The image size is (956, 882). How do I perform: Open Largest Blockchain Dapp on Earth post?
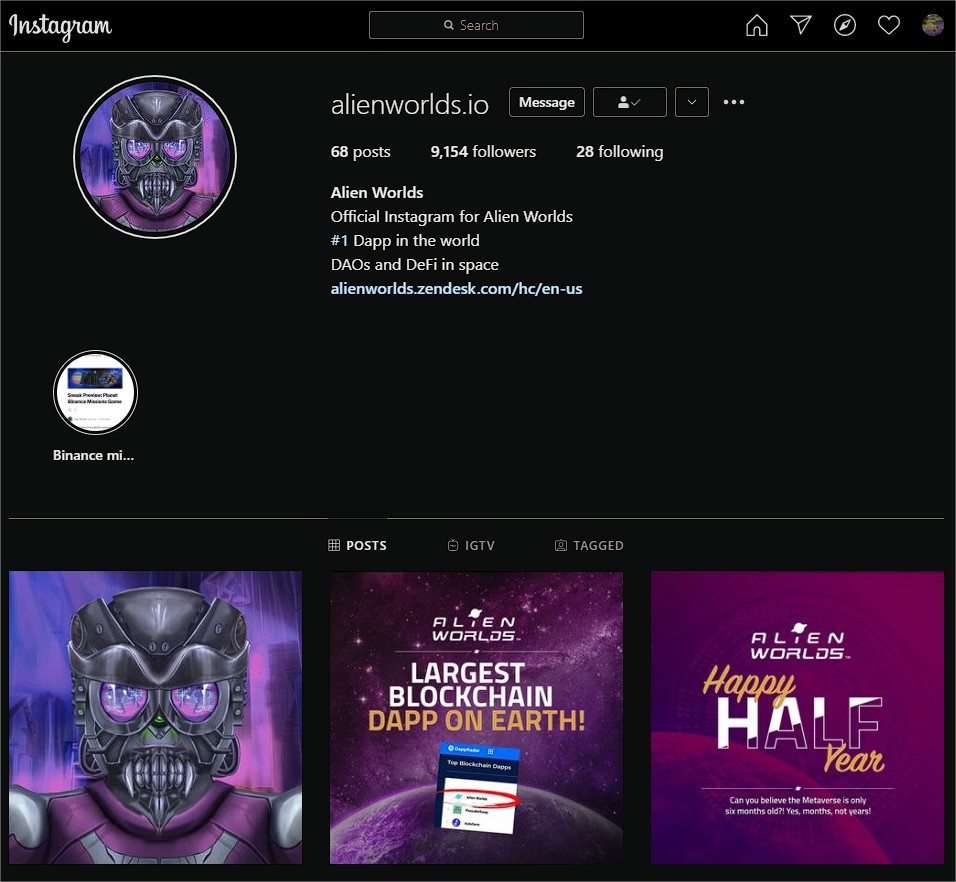click(476, 717)
